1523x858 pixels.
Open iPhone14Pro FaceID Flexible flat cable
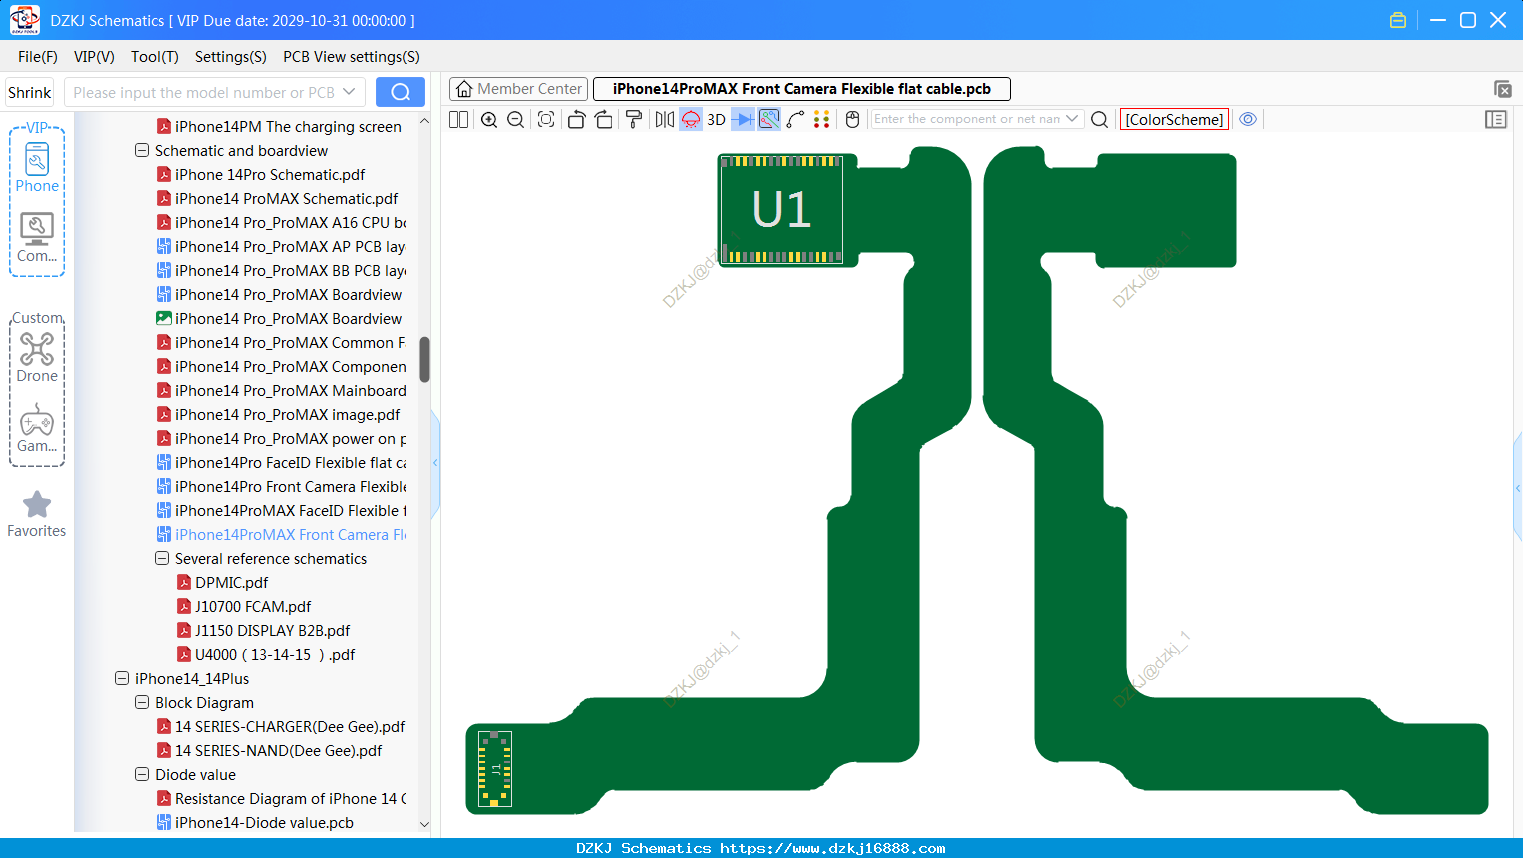click(282, 463)
